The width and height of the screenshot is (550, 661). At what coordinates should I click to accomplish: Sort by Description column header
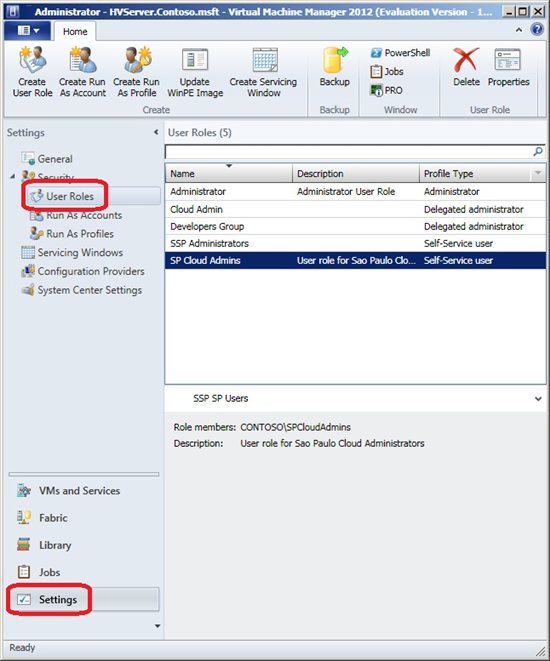point(355,173)
